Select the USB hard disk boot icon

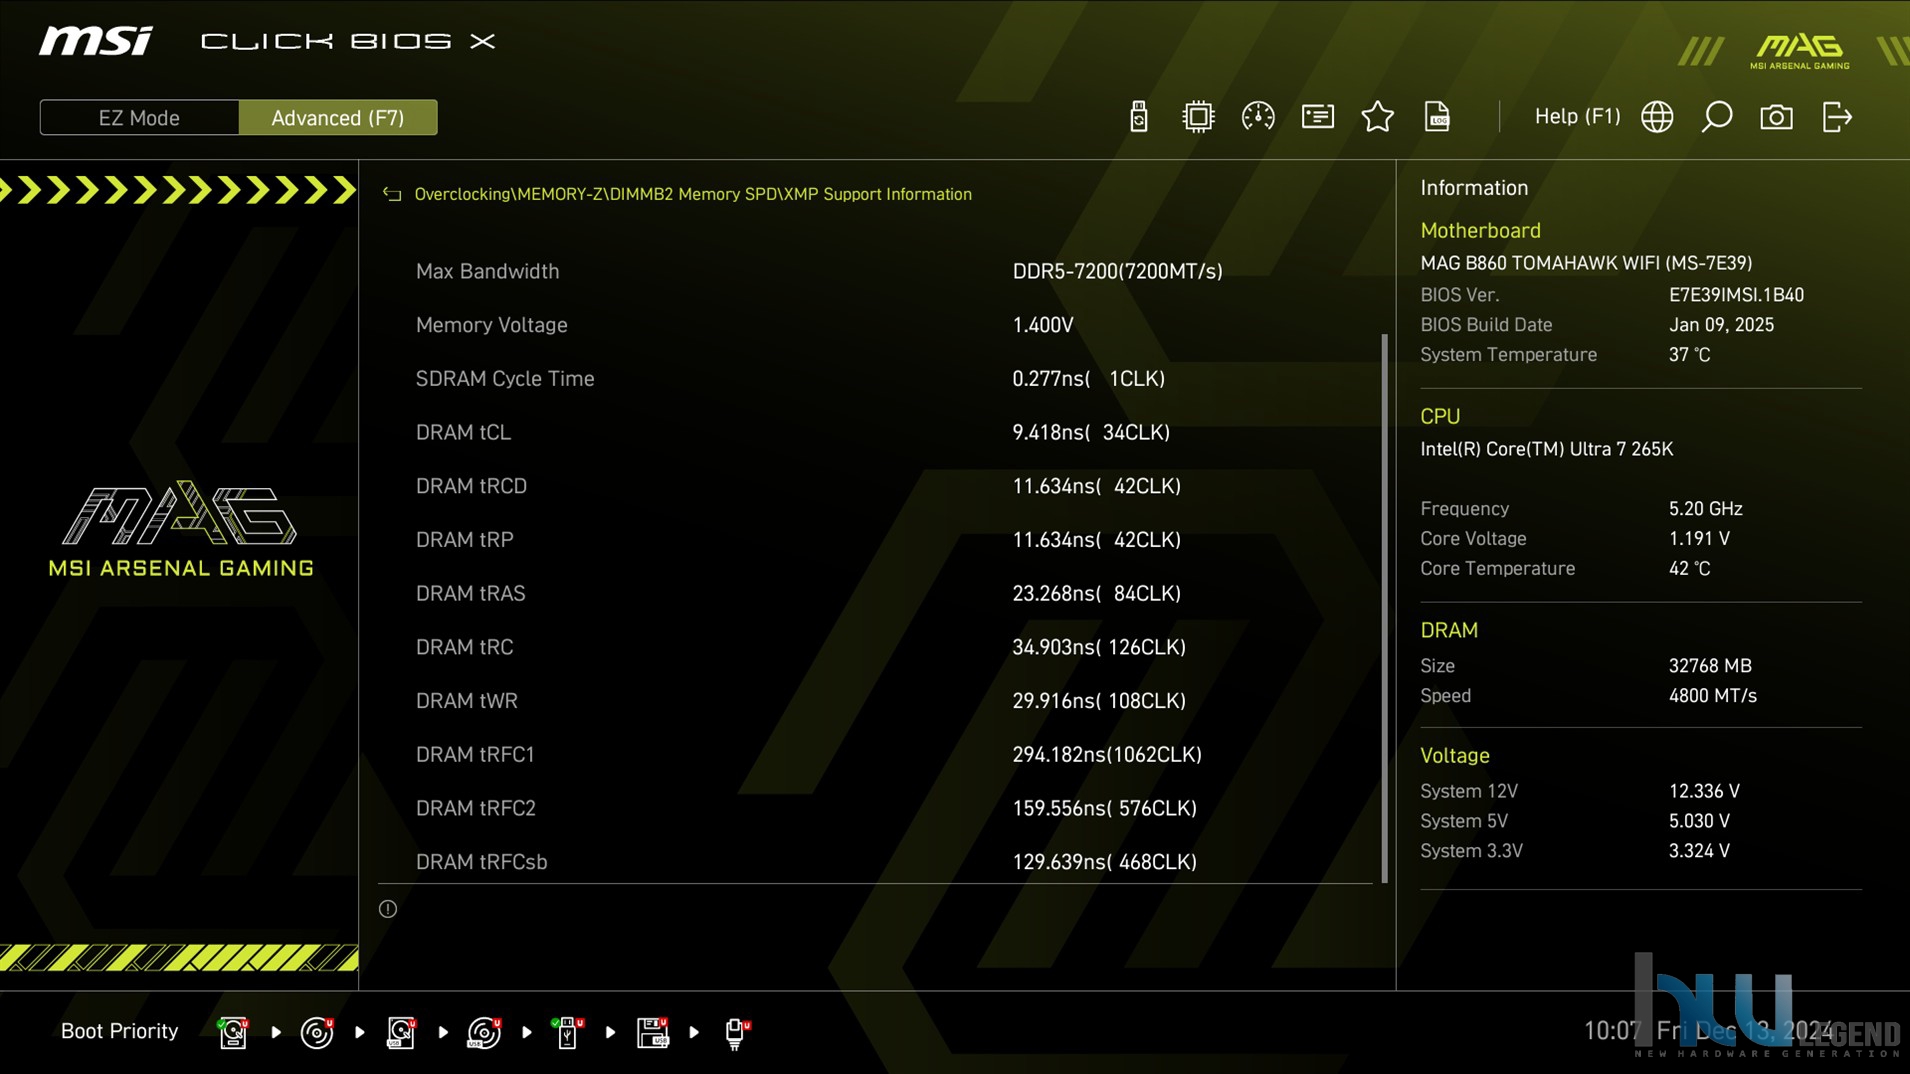[x=401, y=1032]
